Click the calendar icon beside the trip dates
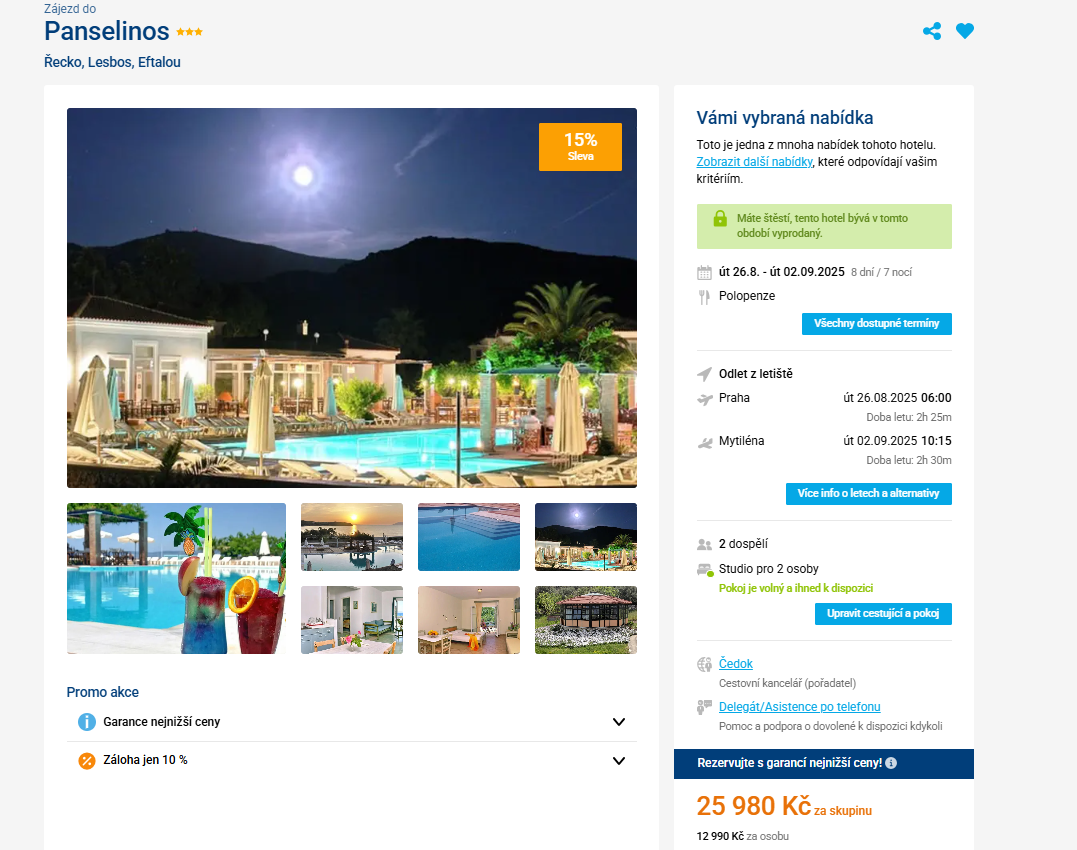 (704, 273)
